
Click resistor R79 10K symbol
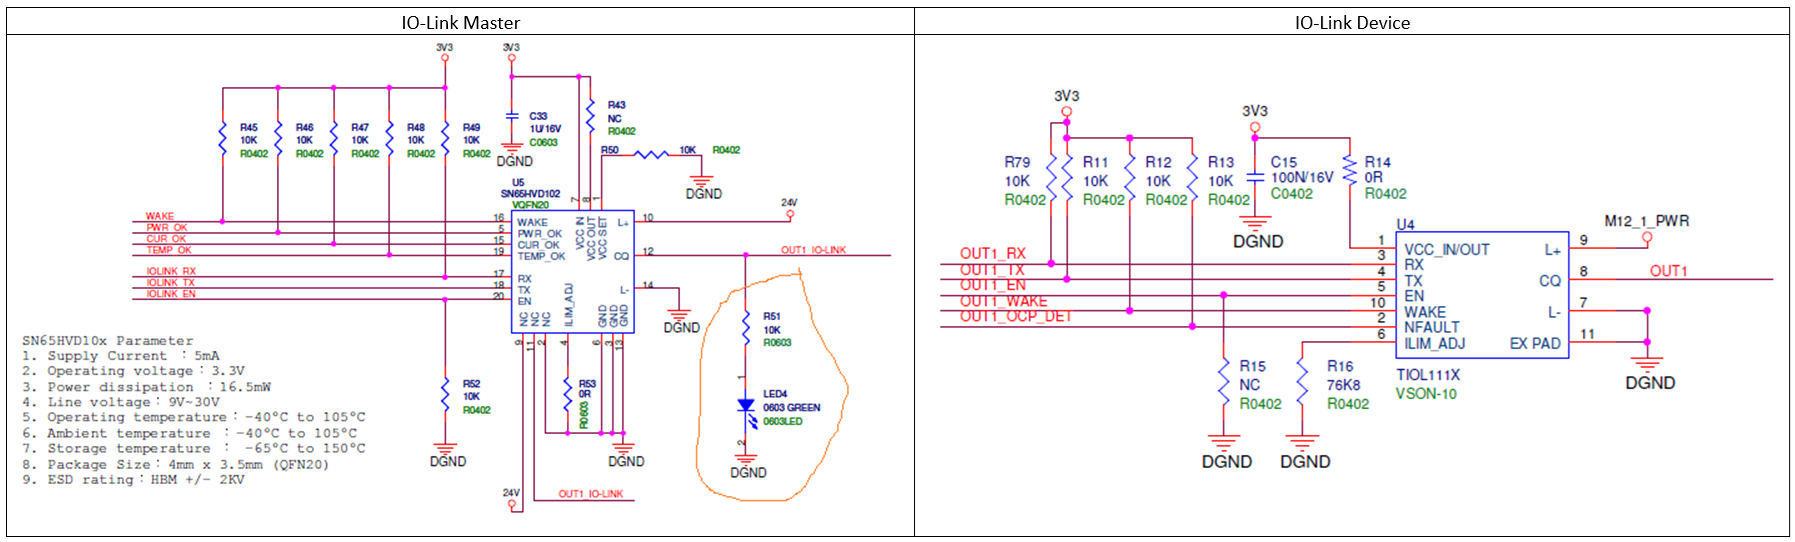pos(1051,180)
